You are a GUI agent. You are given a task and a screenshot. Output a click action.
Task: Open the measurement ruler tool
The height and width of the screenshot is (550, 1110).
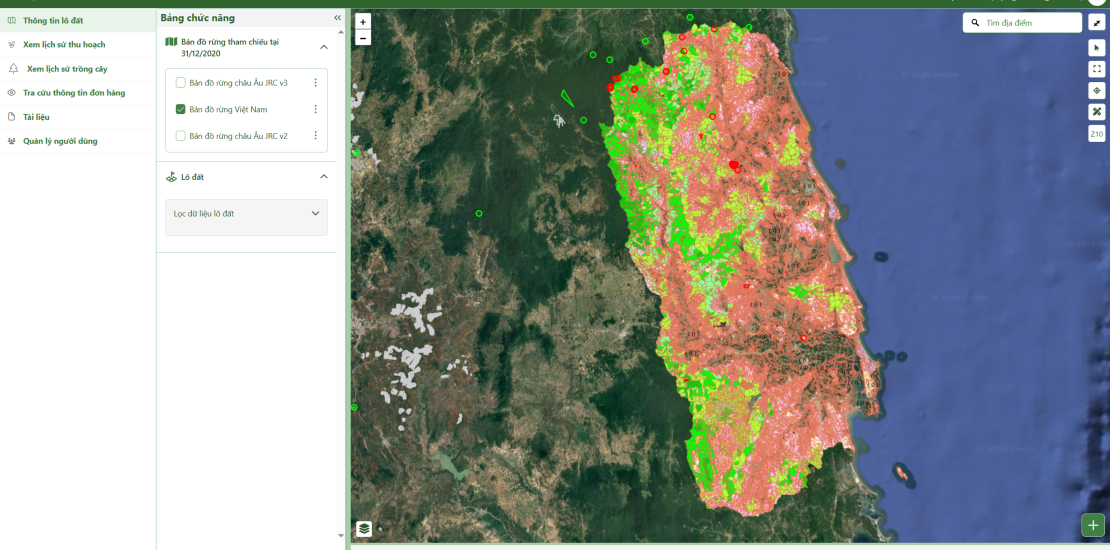1097,112
